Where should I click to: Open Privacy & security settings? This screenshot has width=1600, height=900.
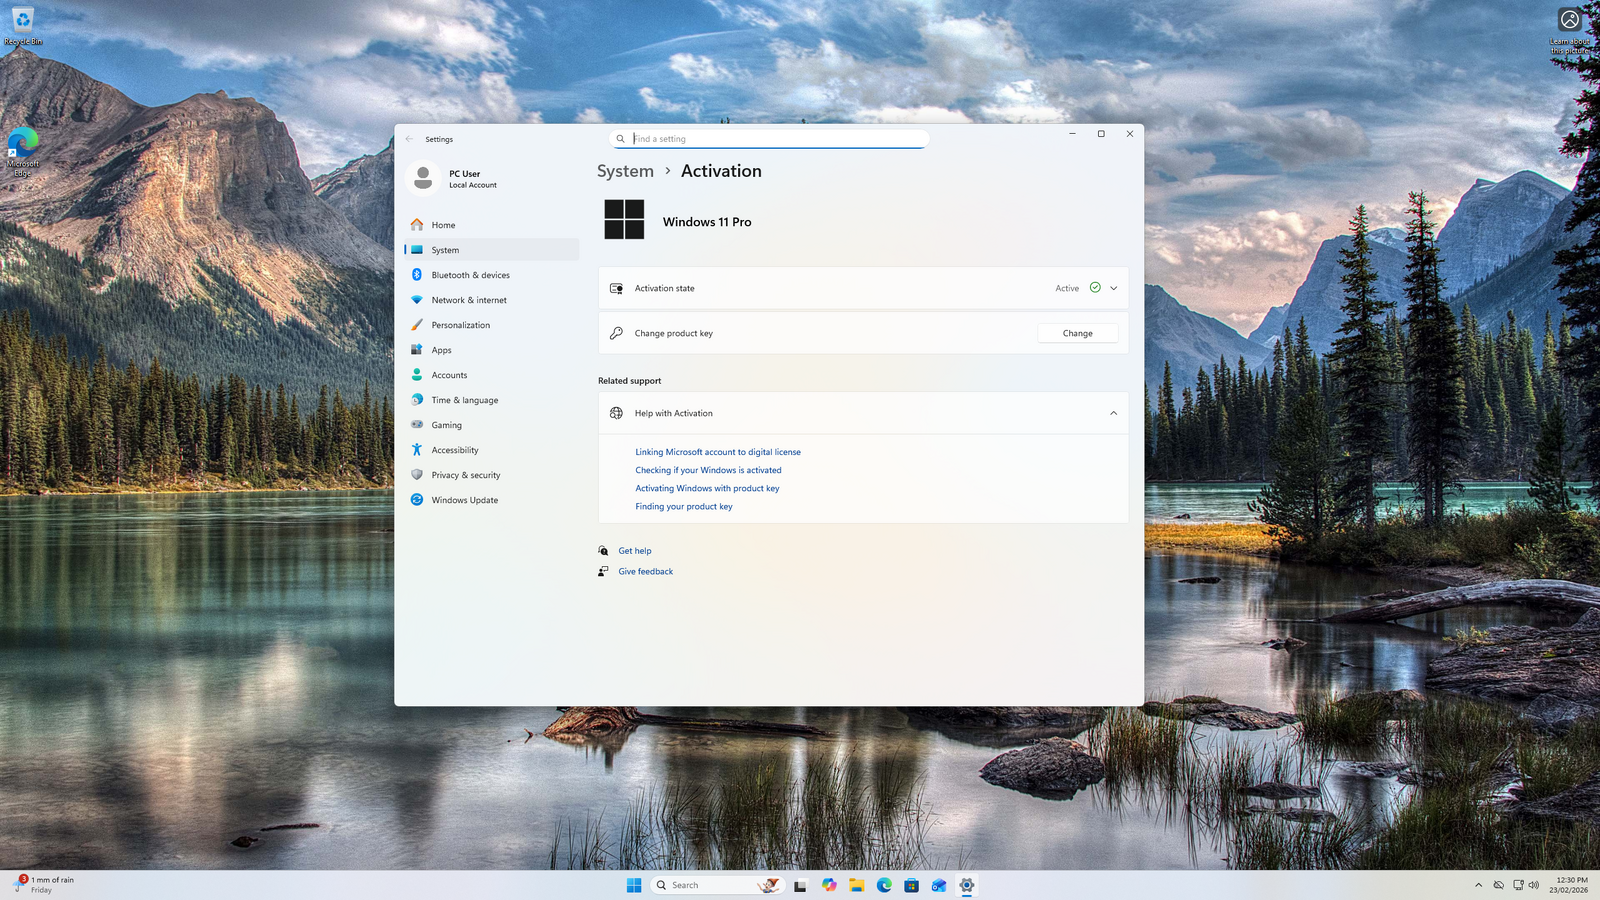click(x=465, y=475)
